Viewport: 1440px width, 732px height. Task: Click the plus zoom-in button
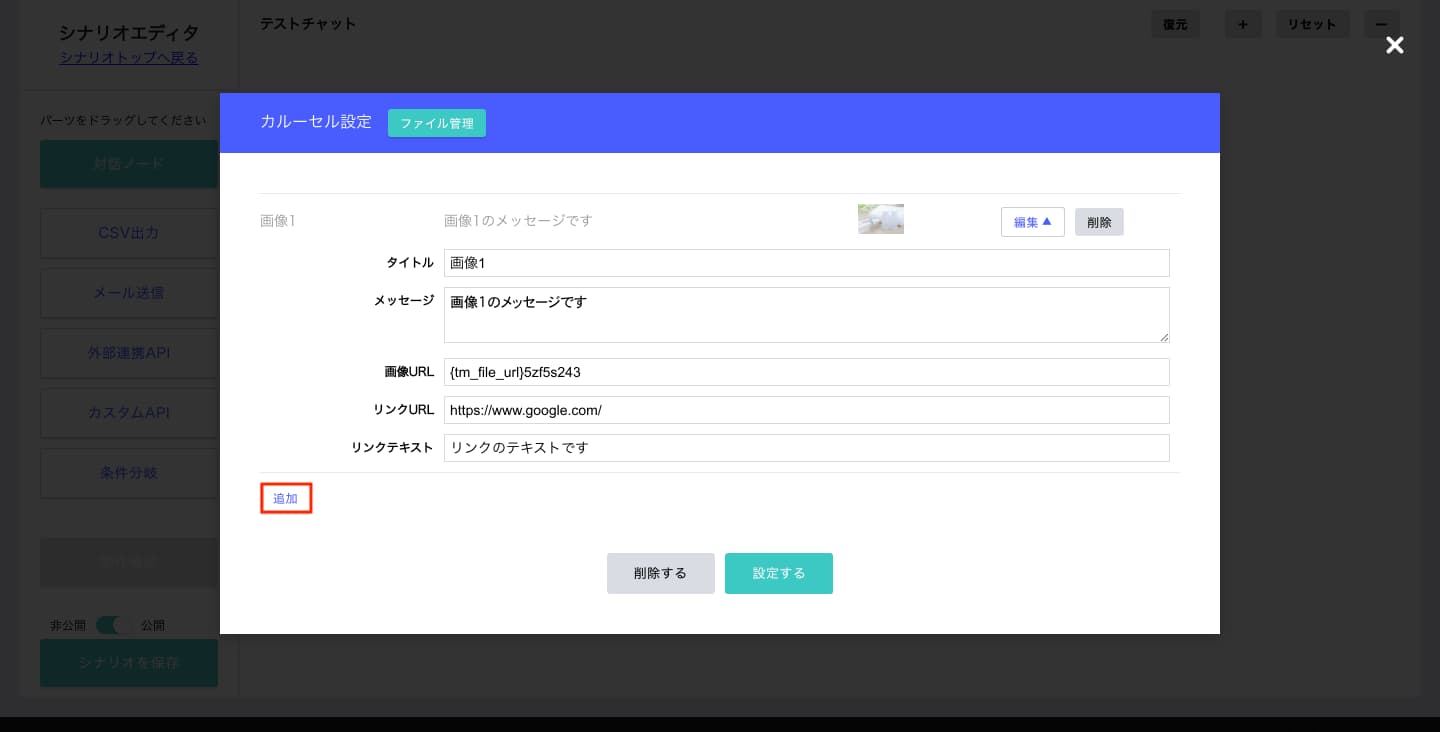point(1243,24)
